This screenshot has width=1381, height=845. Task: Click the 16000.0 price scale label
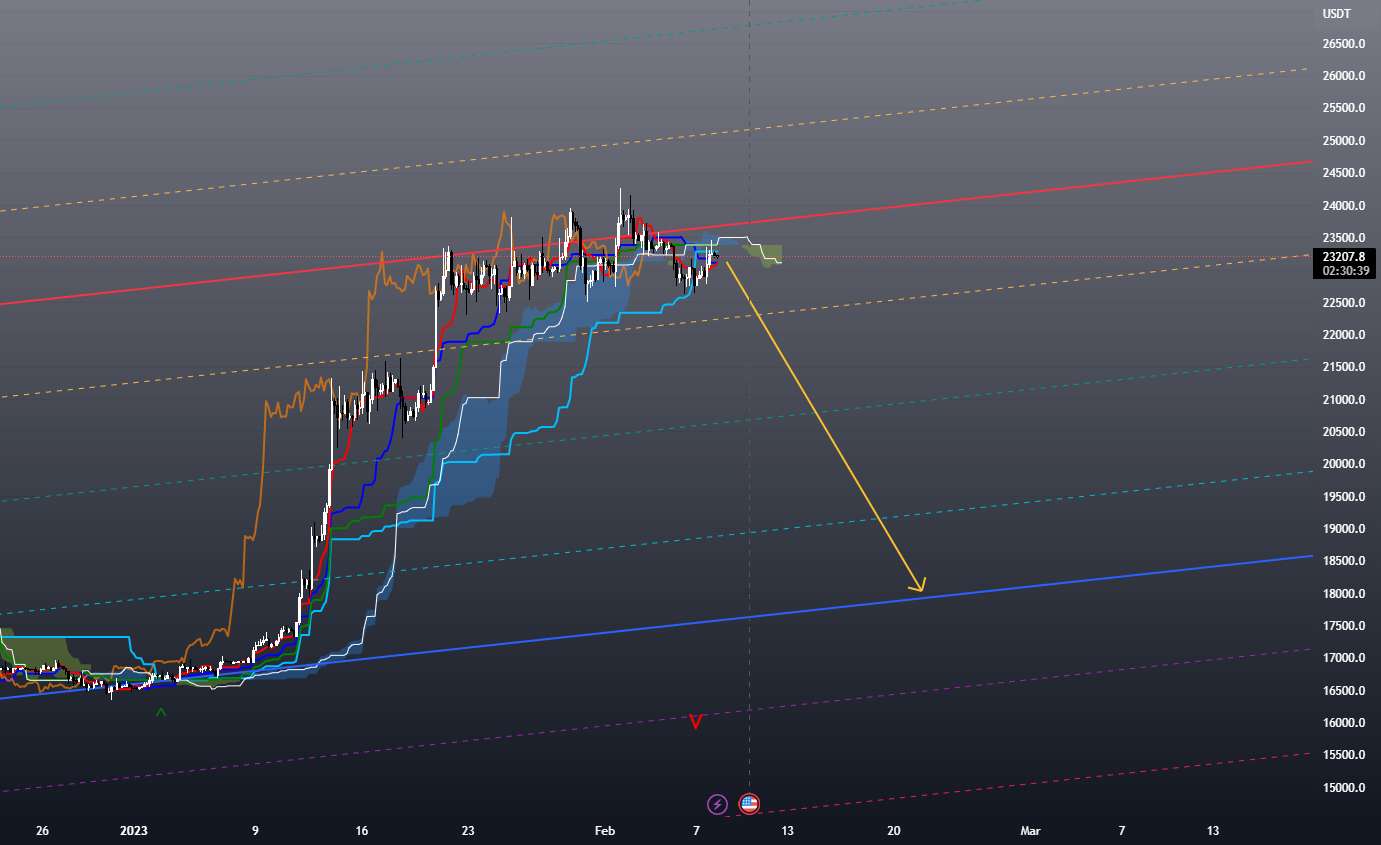(1343, 723)
